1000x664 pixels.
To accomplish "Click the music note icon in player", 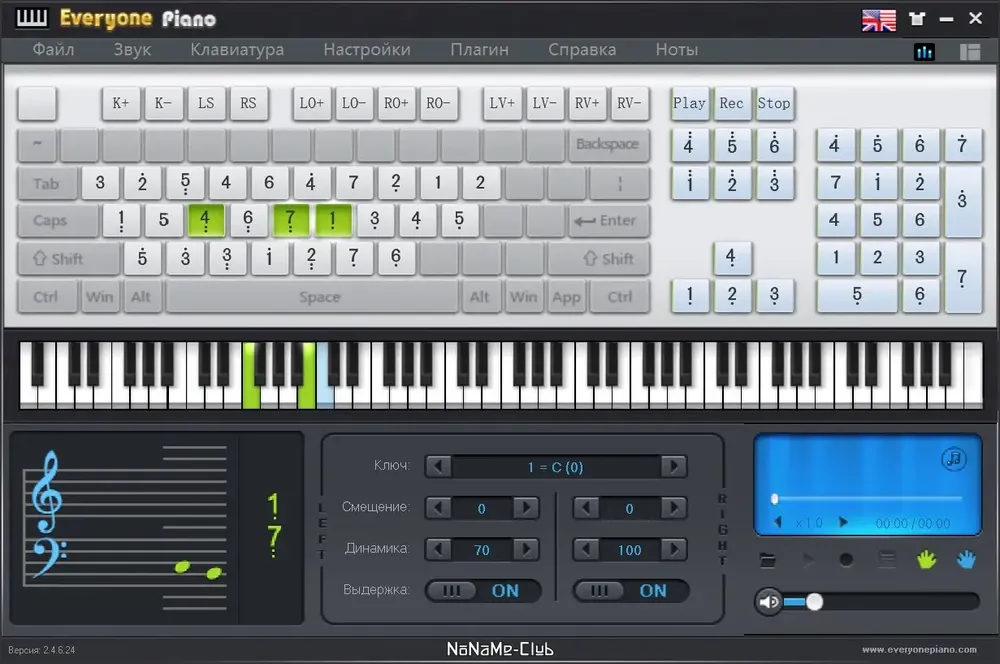I will coord(954,459).
